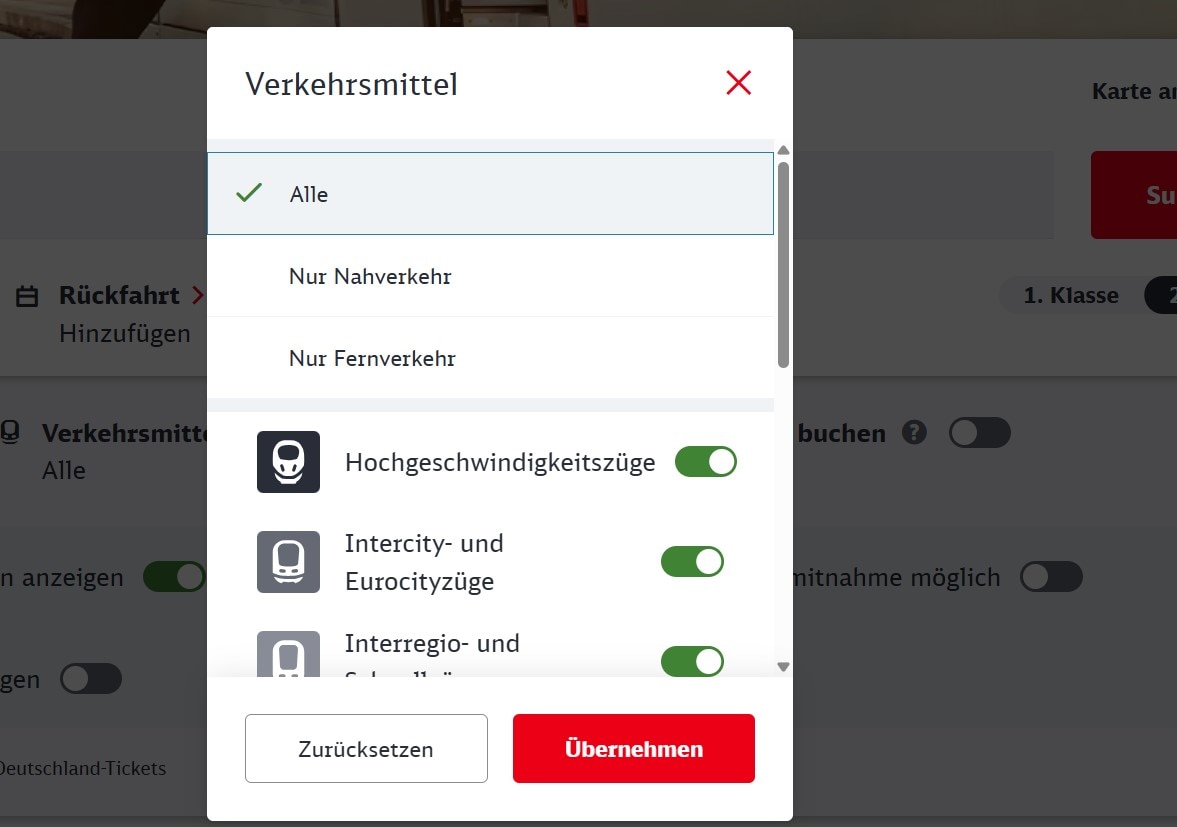The image size is (1177, 827).
Task: Open the help question mark icon near buchen
Action: click(914, 432)
